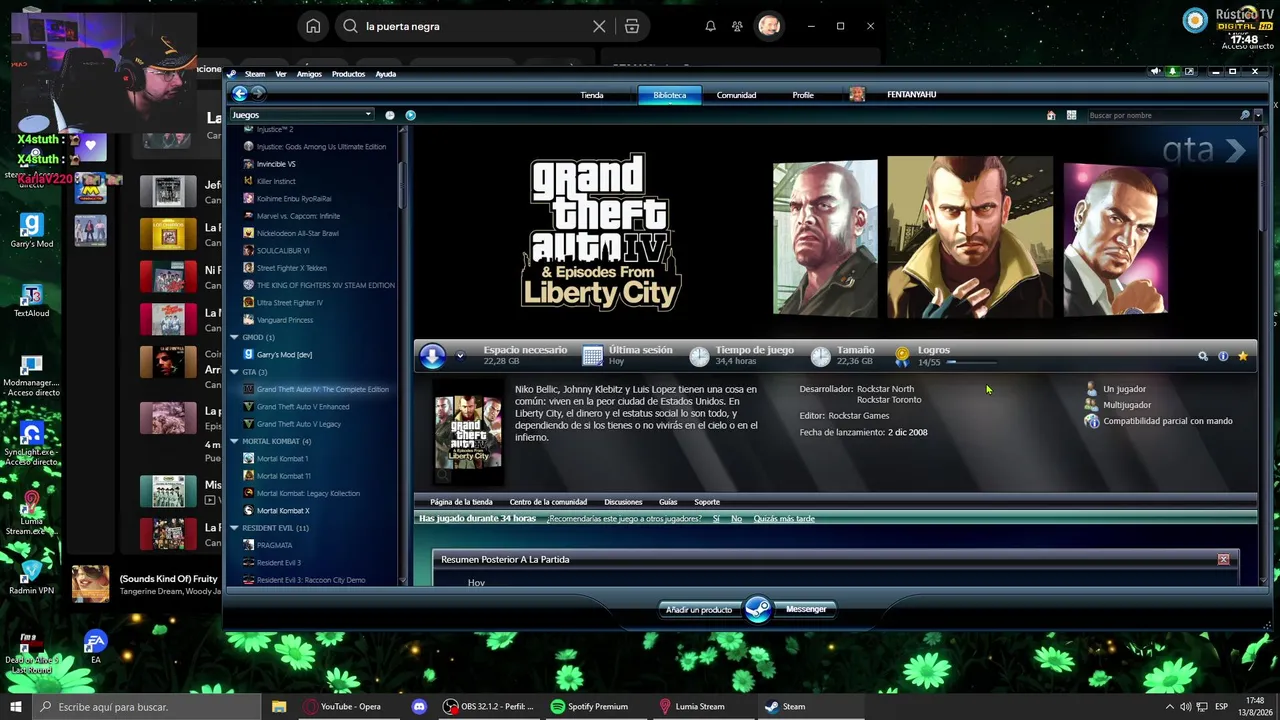Image resolution: width=1280 pixels, height=720 pixels.
Task: Add GTA IV to favorites with the star
Action: 1243,356
